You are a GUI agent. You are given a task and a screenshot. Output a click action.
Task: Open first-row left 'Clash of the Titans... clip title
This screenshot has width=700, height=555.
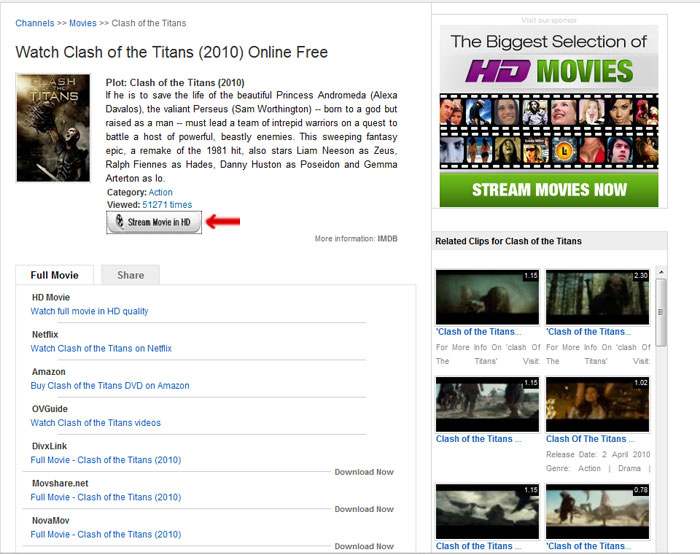(479, 332)
